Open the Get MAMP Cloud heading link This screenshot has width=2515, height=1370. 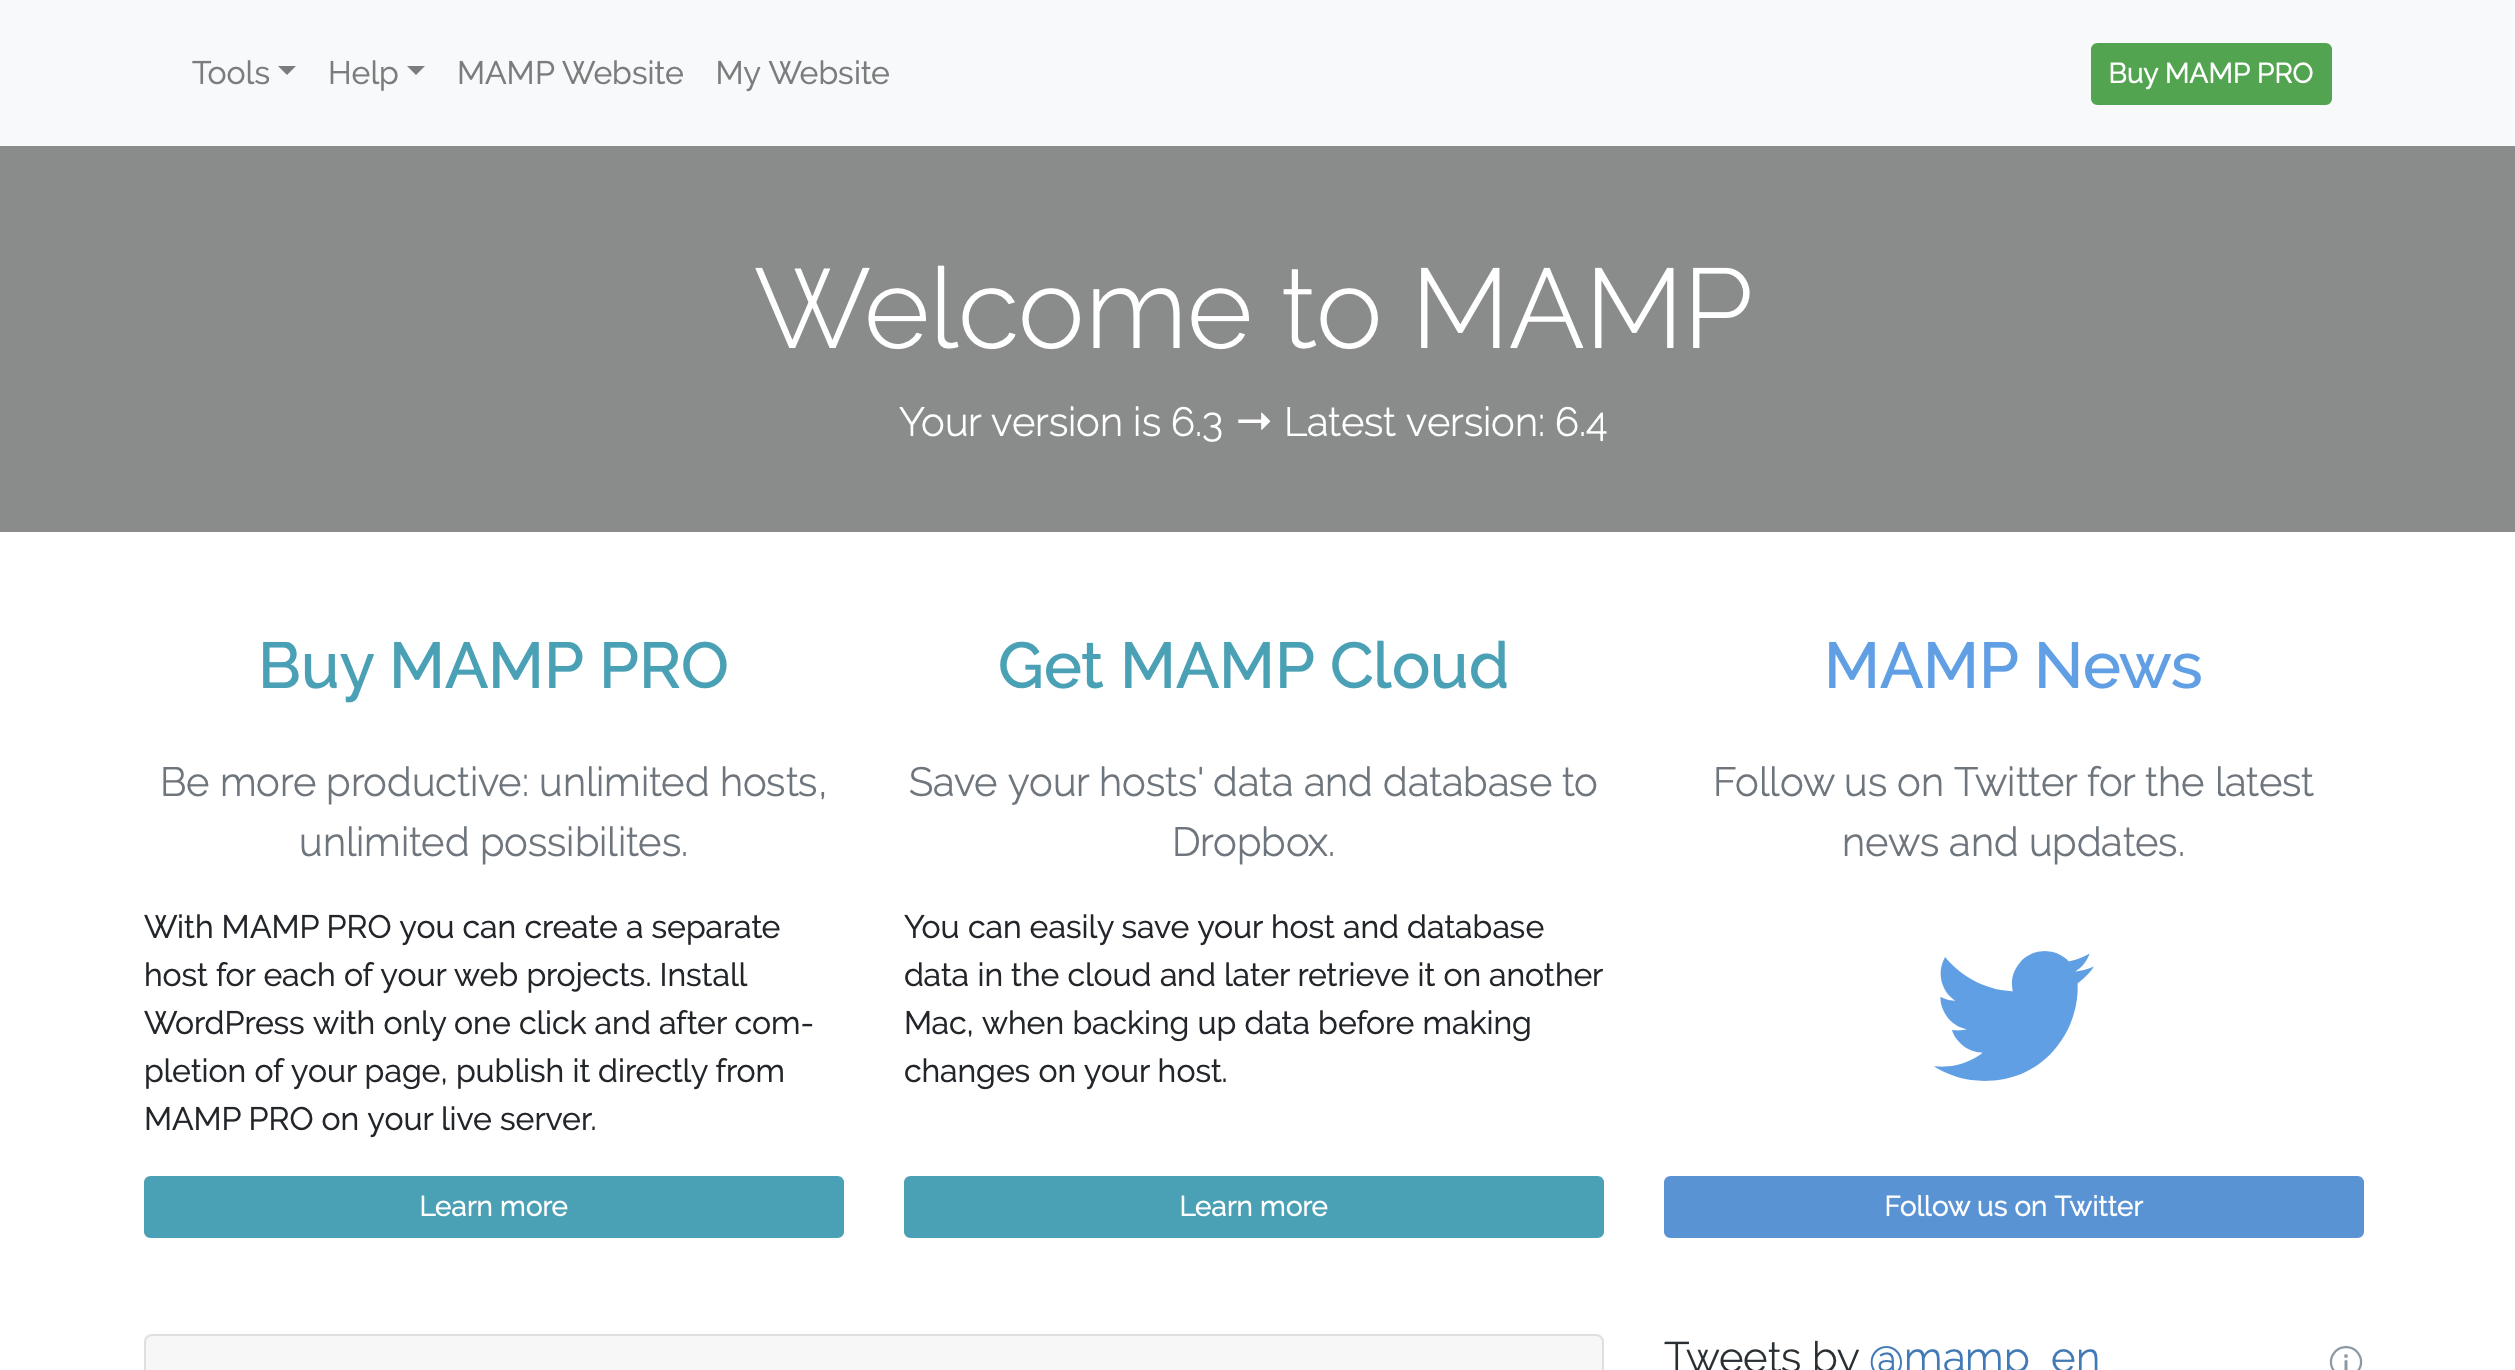click(x=1254, y=666)
